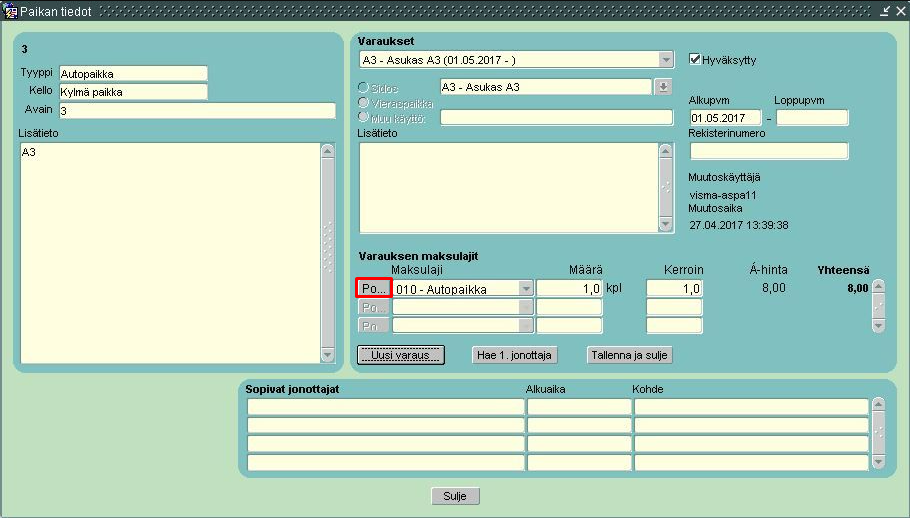Click the Rekisterinumero input field
Viewport: 910px width, 518px height.
tap(768, 151)
